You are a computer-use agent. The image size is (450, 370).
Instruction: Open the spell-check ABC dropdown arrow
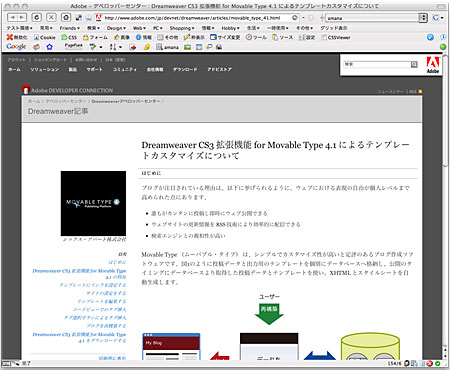pyautogui.click(x=101, y=47)
